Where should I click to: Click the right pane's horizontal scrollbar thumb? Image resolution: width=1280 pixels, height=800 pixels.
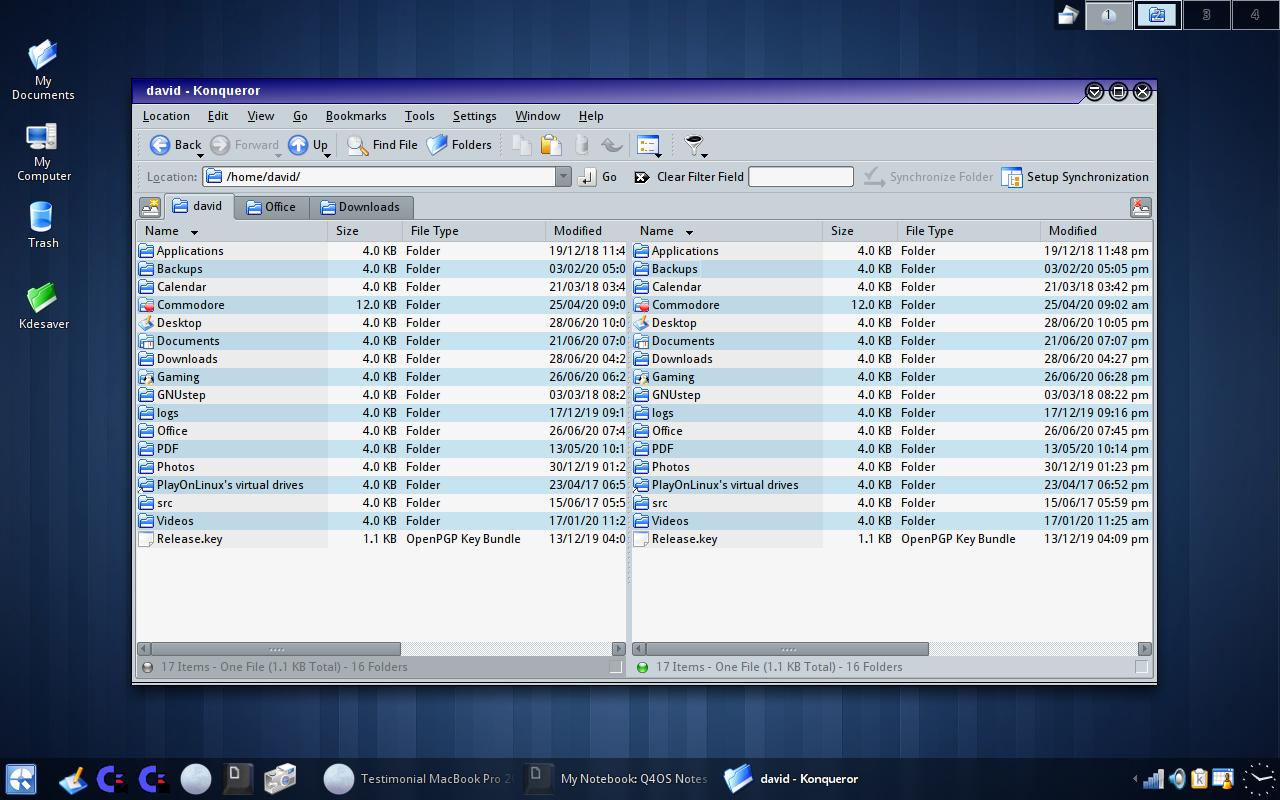point(788,649)
